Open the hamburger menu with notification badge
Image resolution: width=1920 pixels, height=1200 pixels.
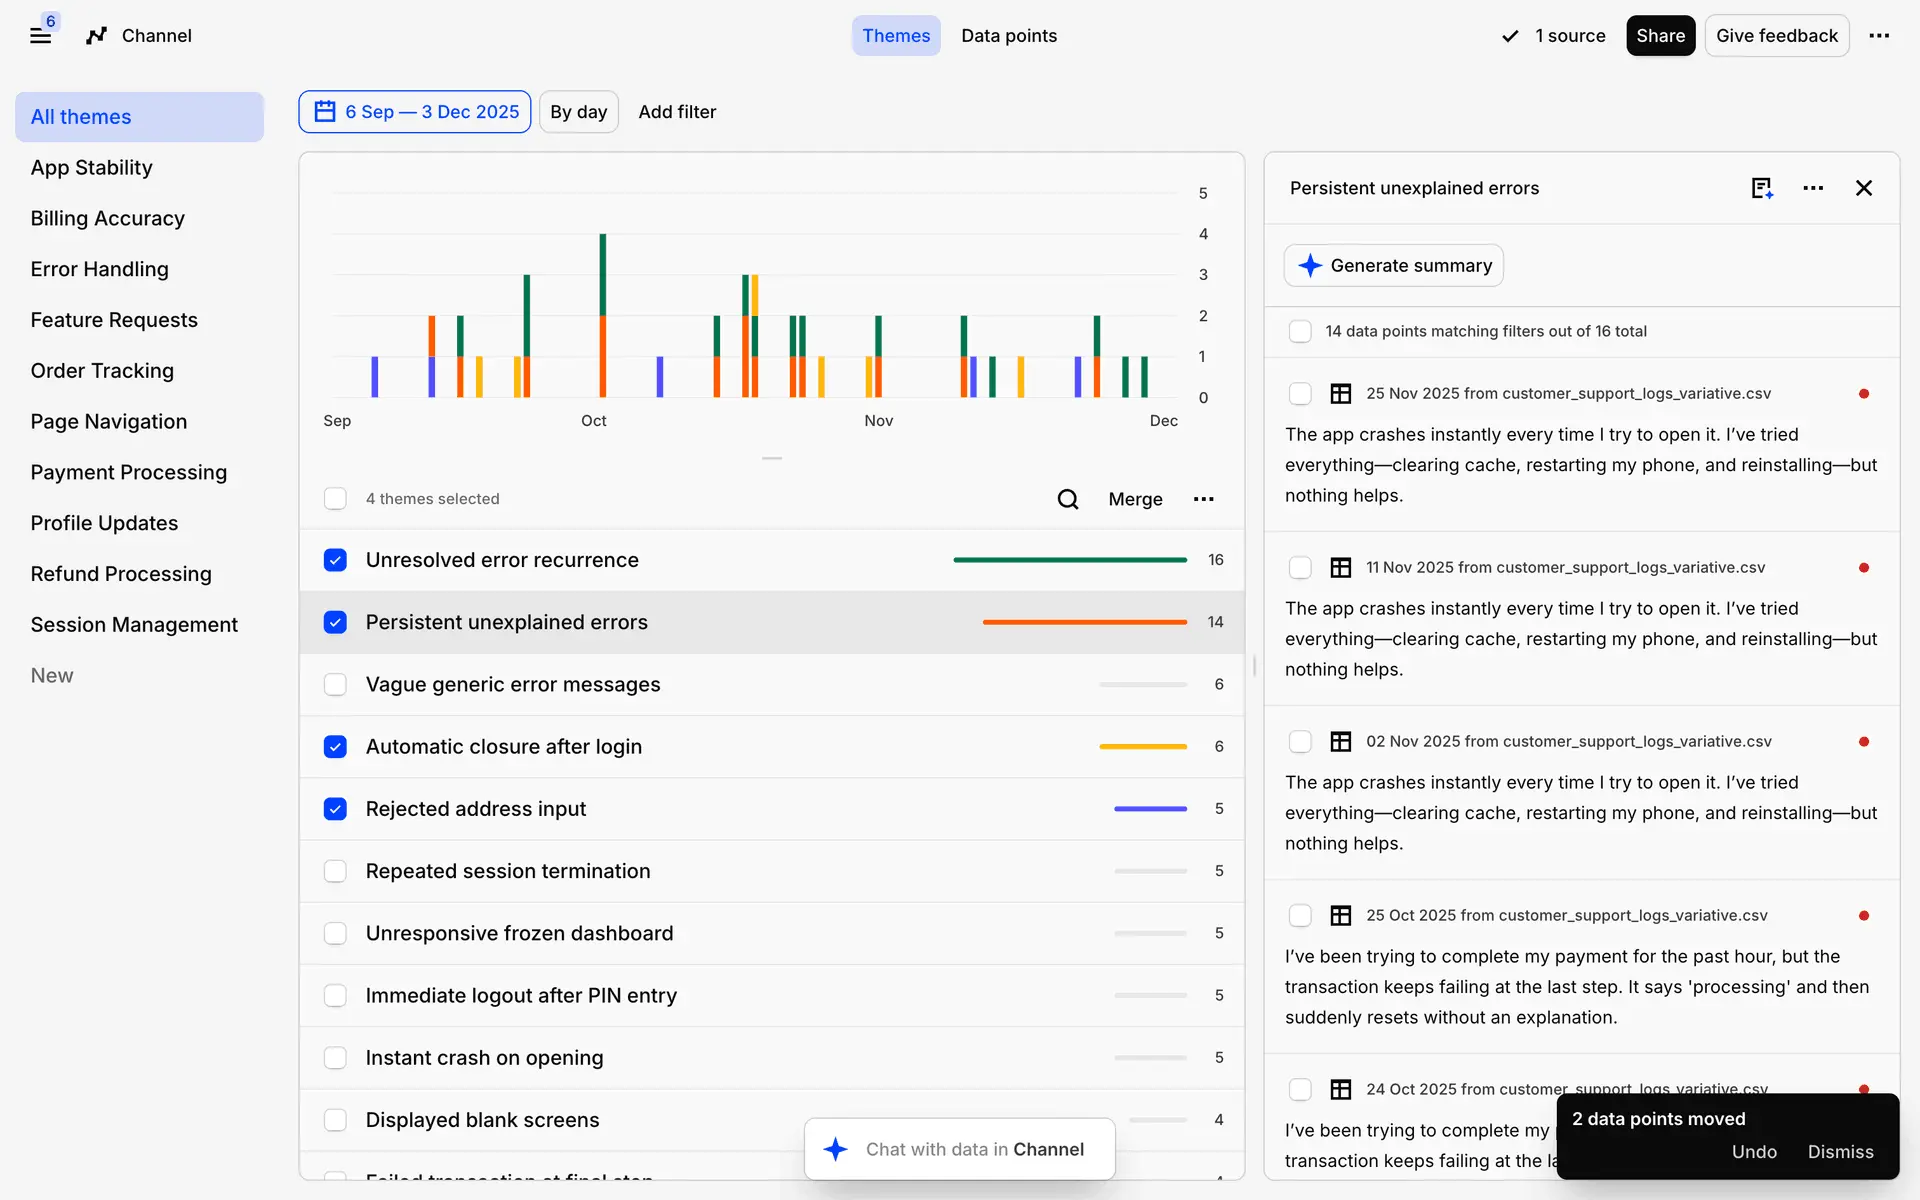click(x=40, y=36)
